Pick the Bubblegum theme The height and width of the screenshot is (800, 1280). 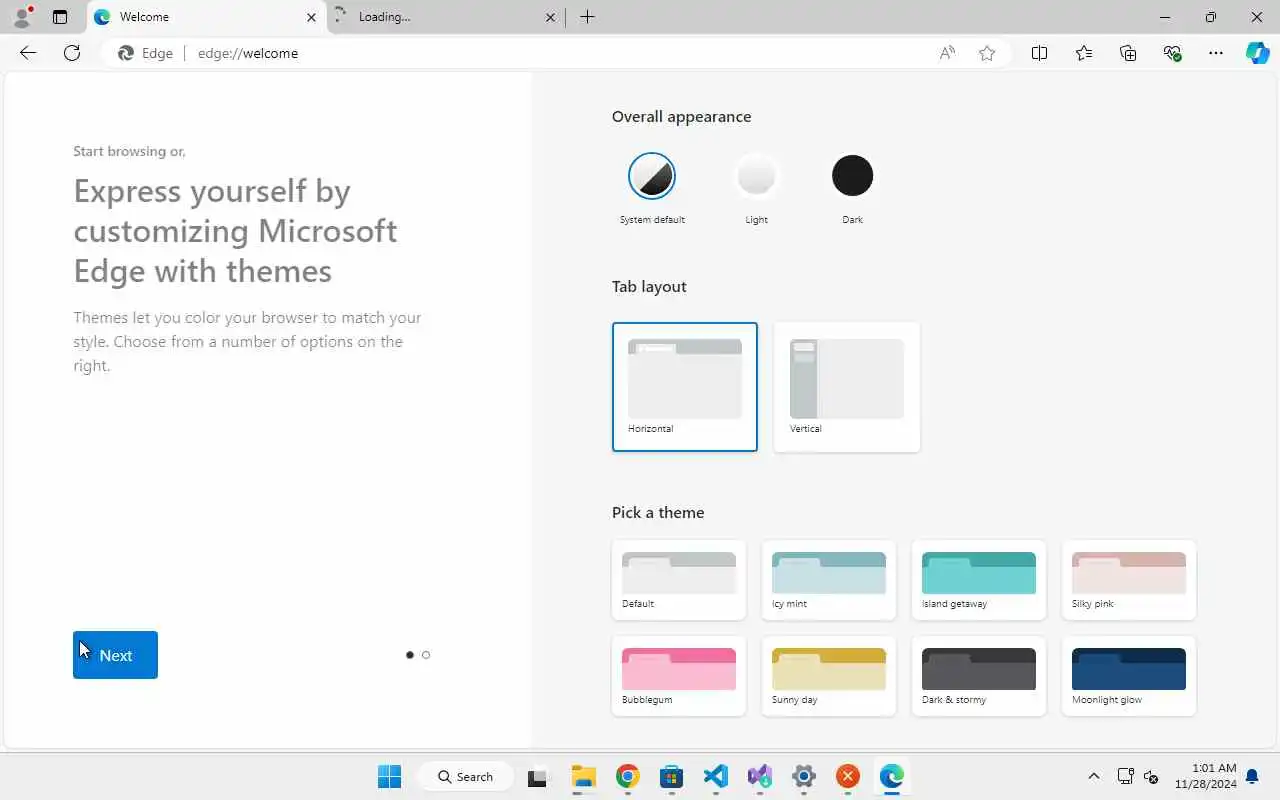pos(679,676)
